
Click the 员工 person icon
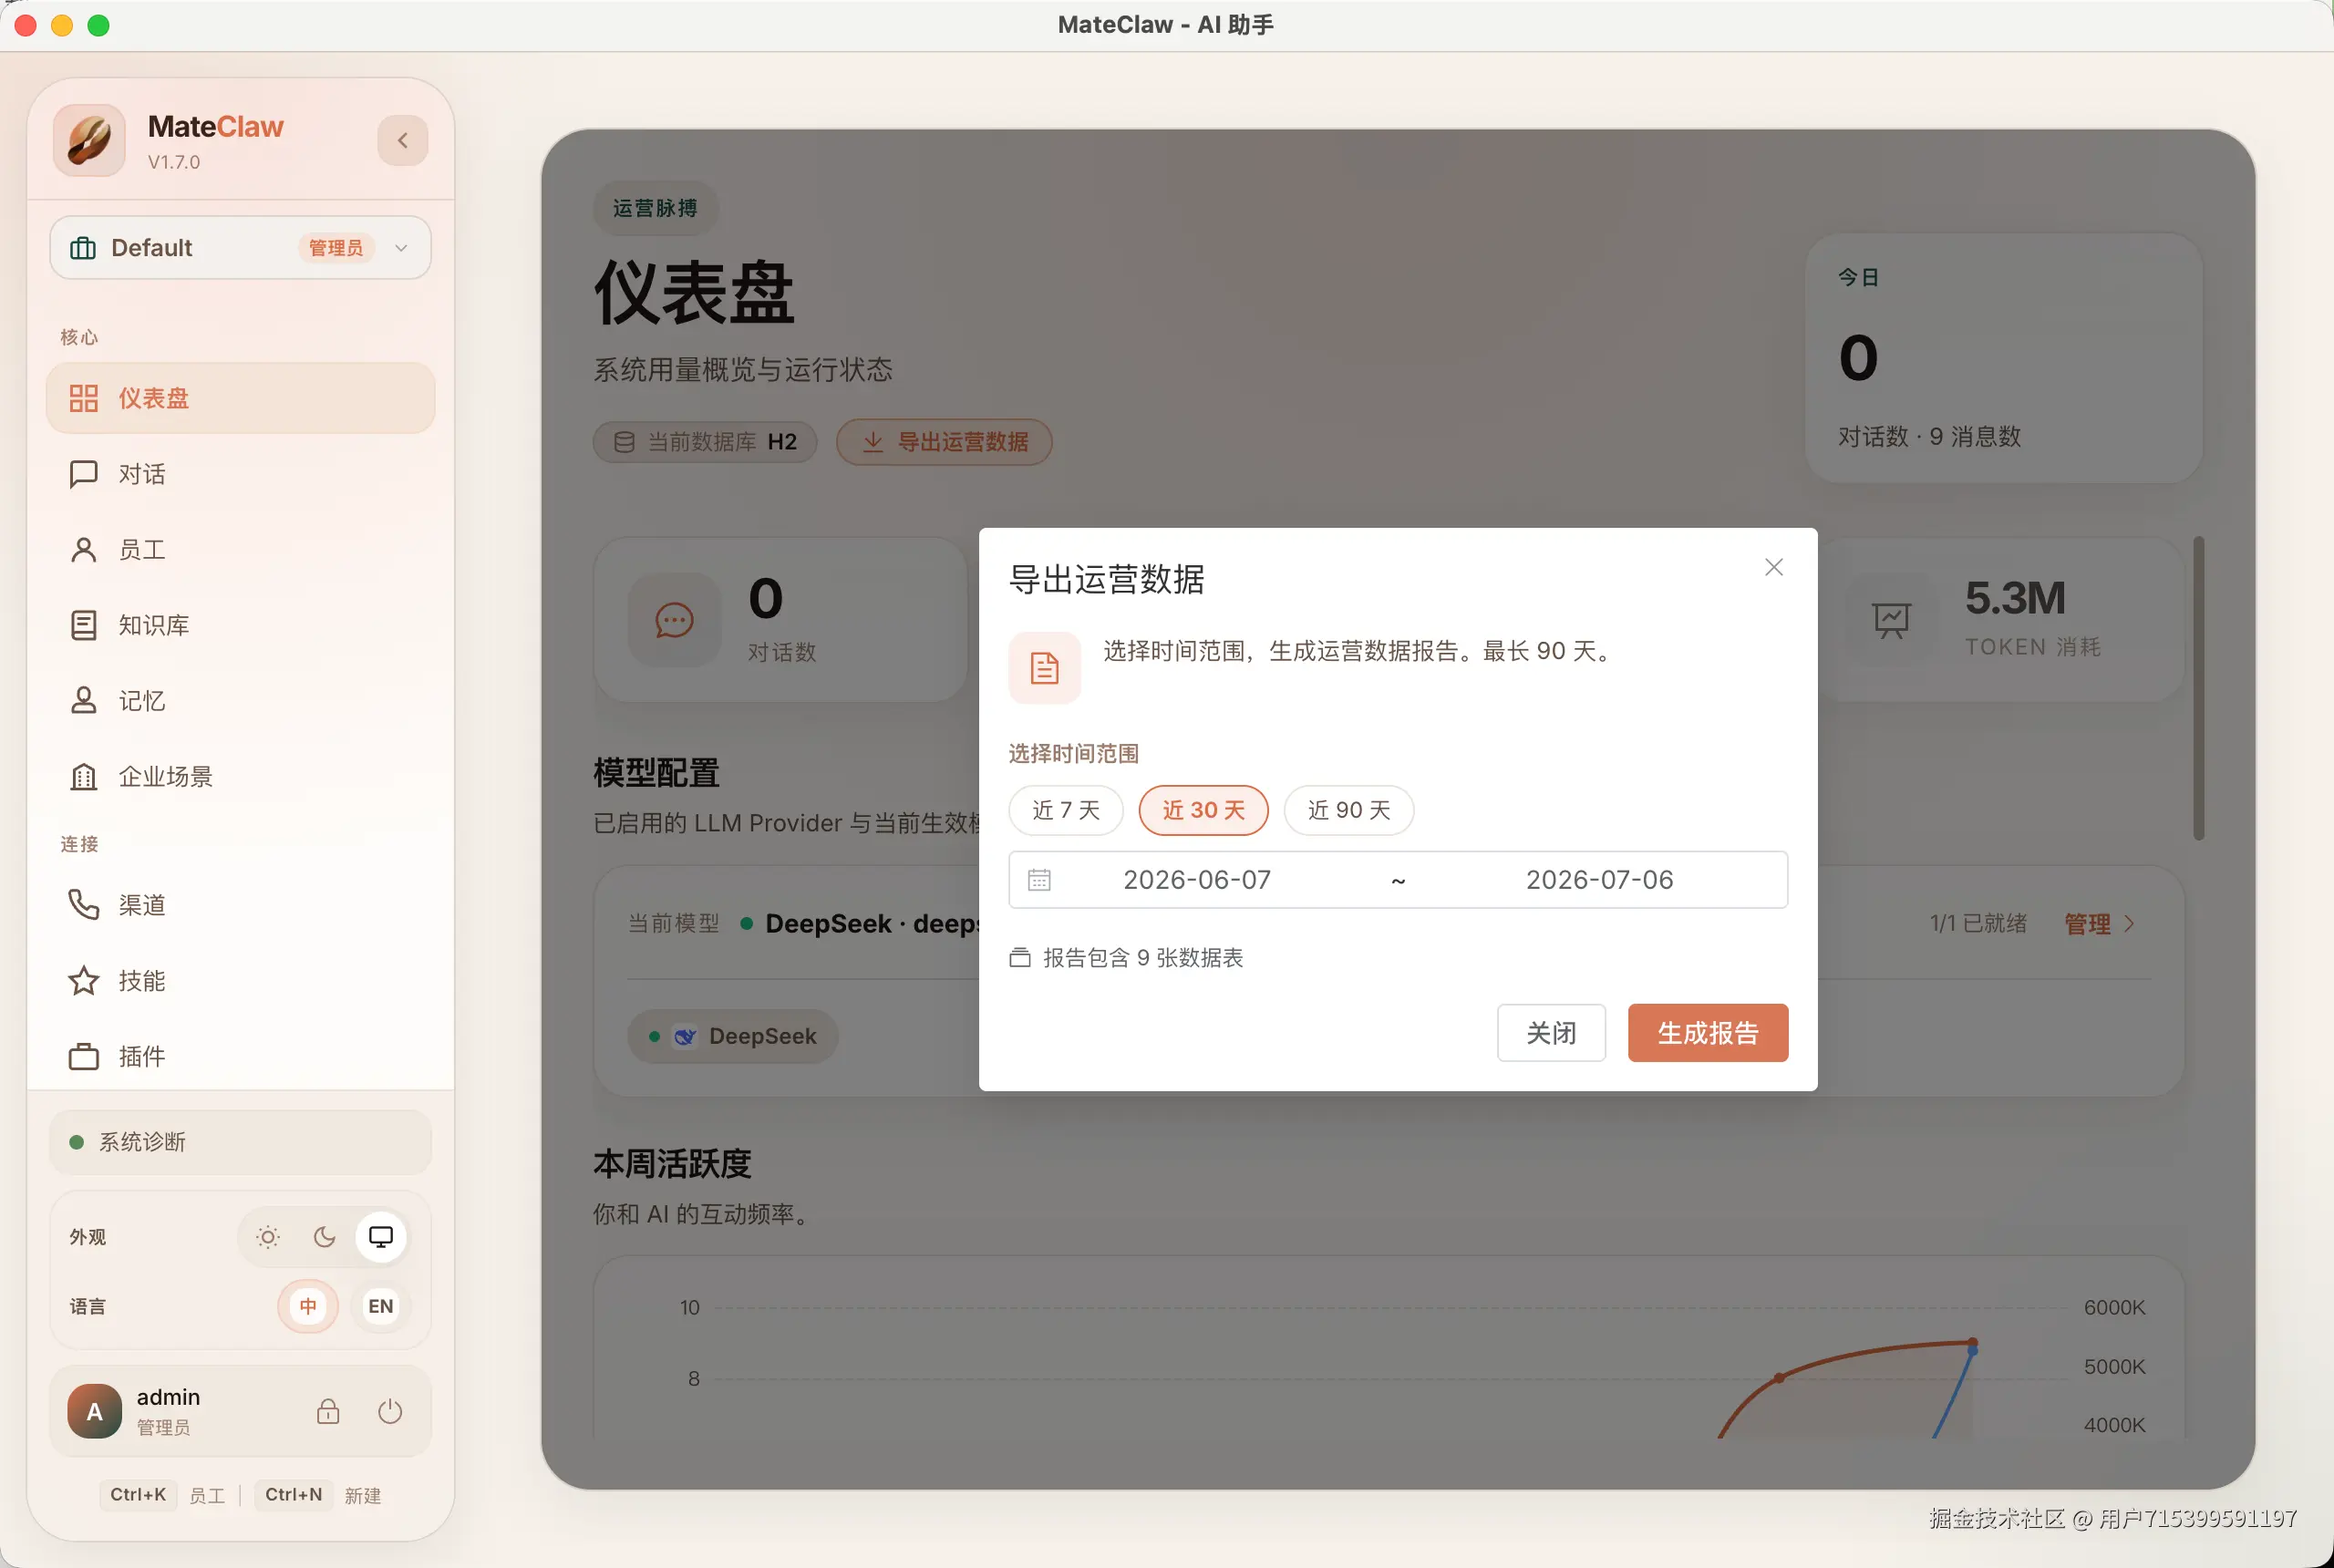click(83, 549)
